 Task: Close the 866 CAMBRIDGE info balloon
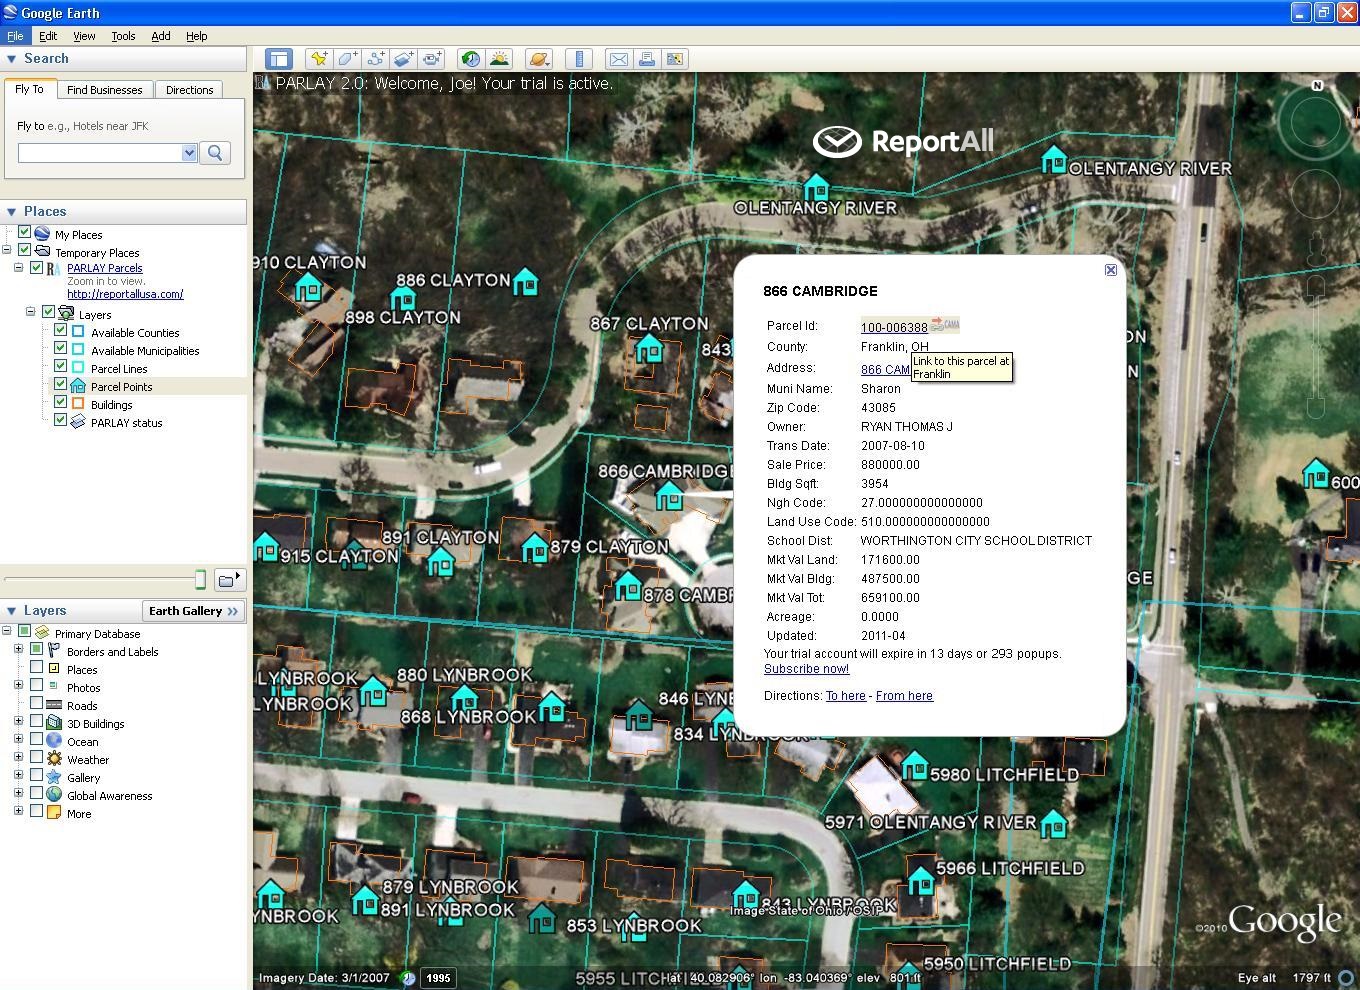1110,270
